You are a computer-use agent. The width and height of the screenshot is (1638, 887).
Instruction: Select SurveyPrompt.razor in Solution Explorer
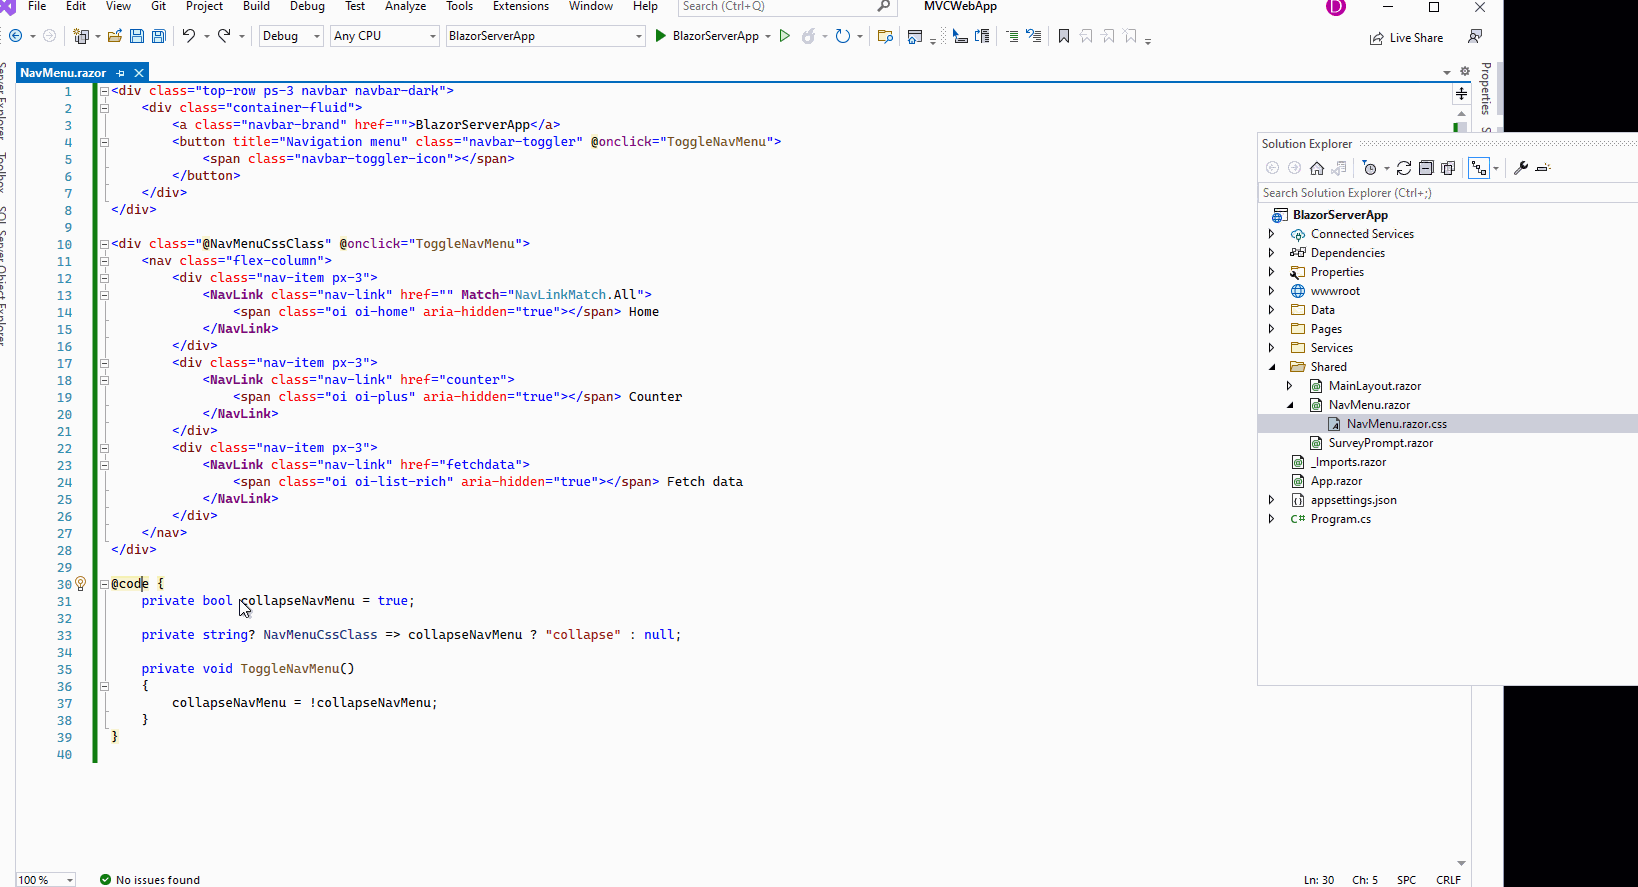point(1380,443)
